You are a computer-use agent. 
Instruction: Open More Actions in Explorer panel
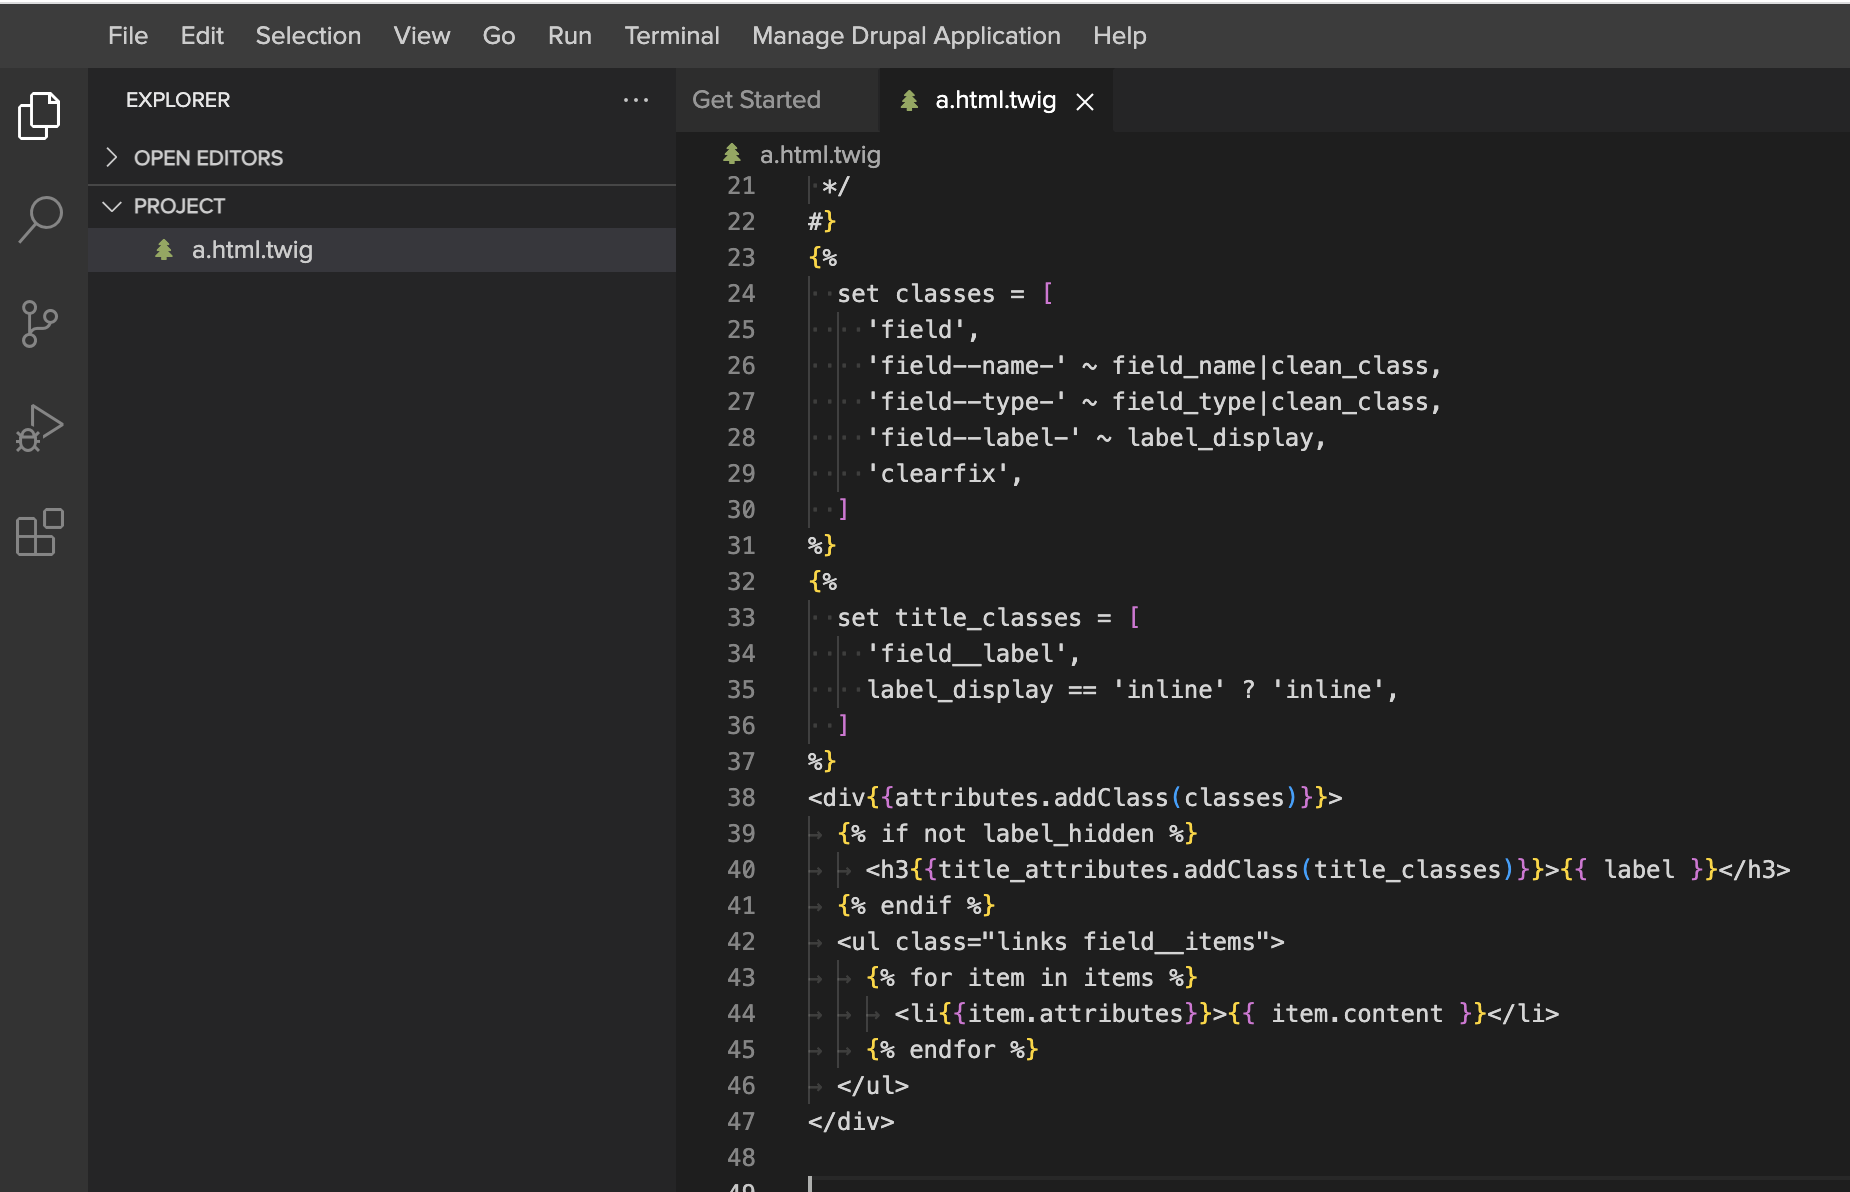click(636, 100)
